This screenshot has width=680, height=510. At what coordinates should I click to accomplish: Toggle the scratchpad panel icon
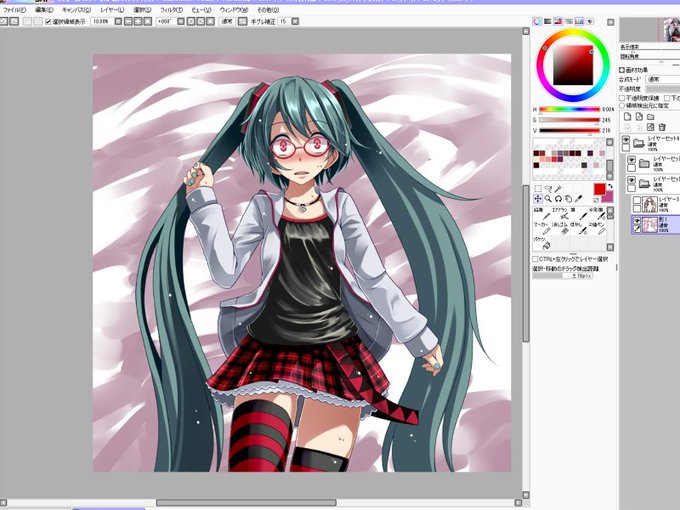[589, 21]
